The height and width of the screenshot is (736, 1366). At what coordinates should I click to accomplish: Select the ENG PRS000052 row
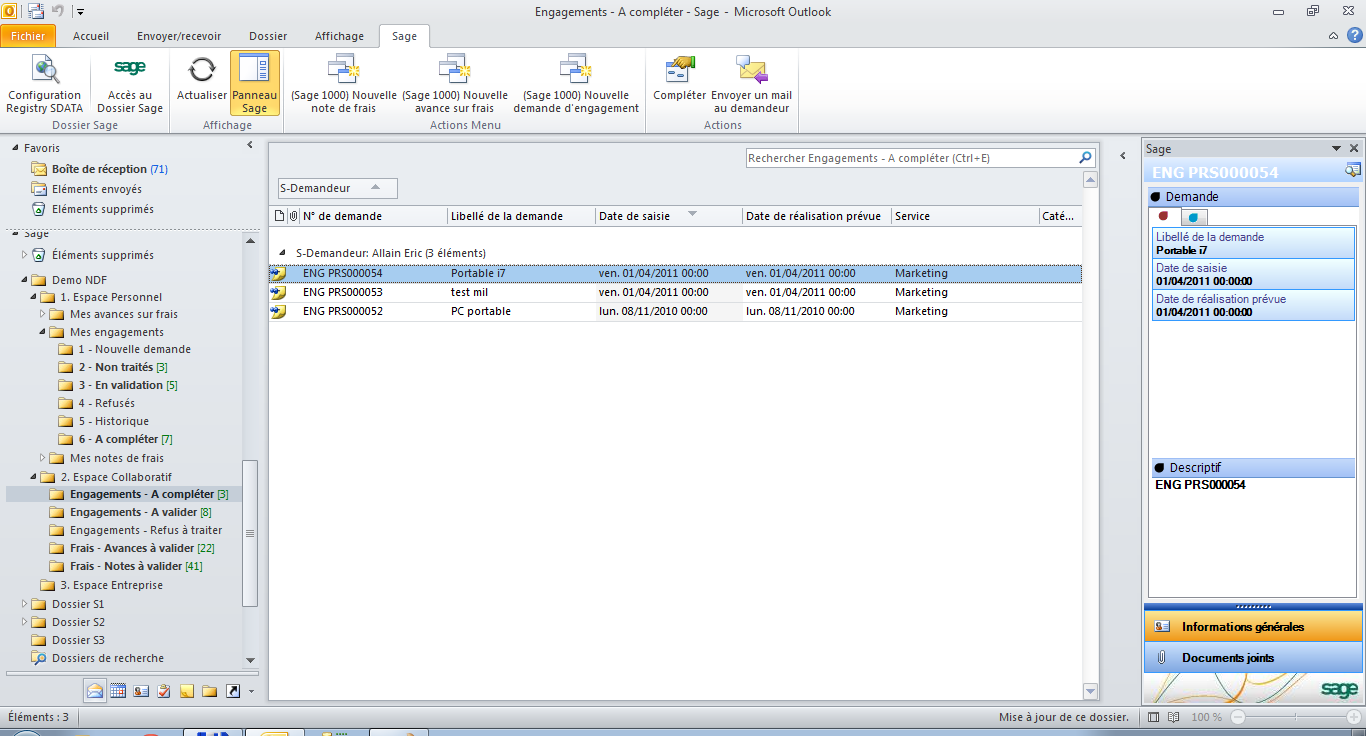coord(675,311)
